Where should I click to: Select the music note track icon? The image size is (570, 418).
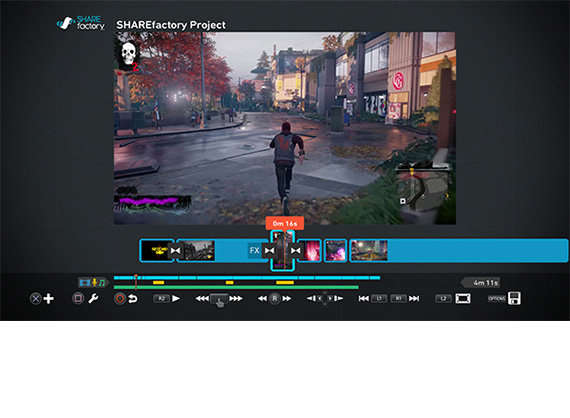(102, 282)
